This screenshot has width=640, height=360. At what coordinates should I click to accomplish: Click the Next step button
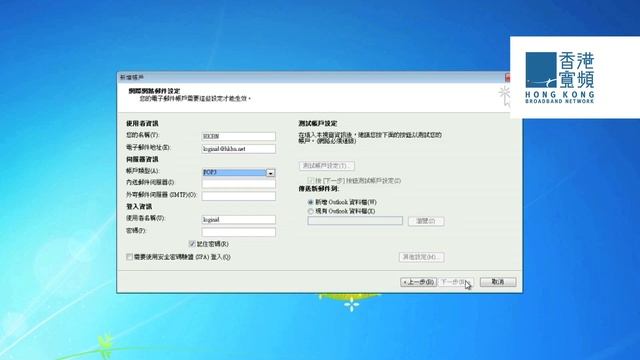(455, 282)
